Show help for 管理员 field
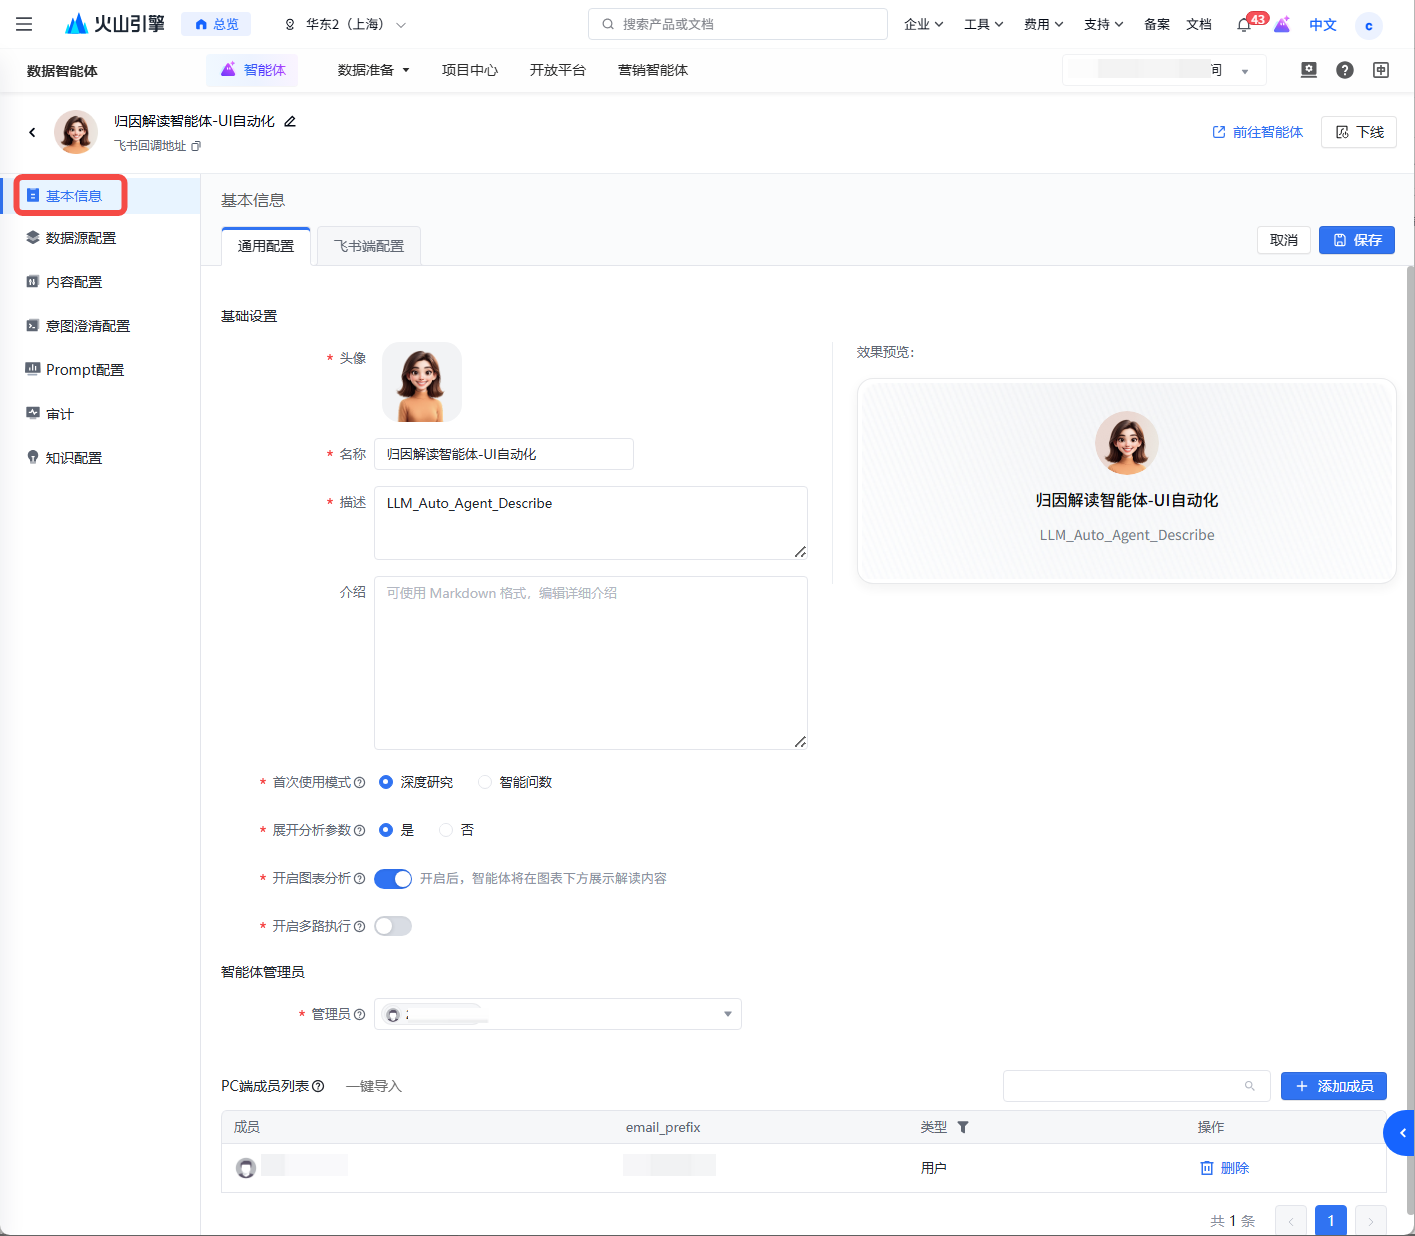The width and height of the screenshot is (1415, 1236). [360, 1014]
